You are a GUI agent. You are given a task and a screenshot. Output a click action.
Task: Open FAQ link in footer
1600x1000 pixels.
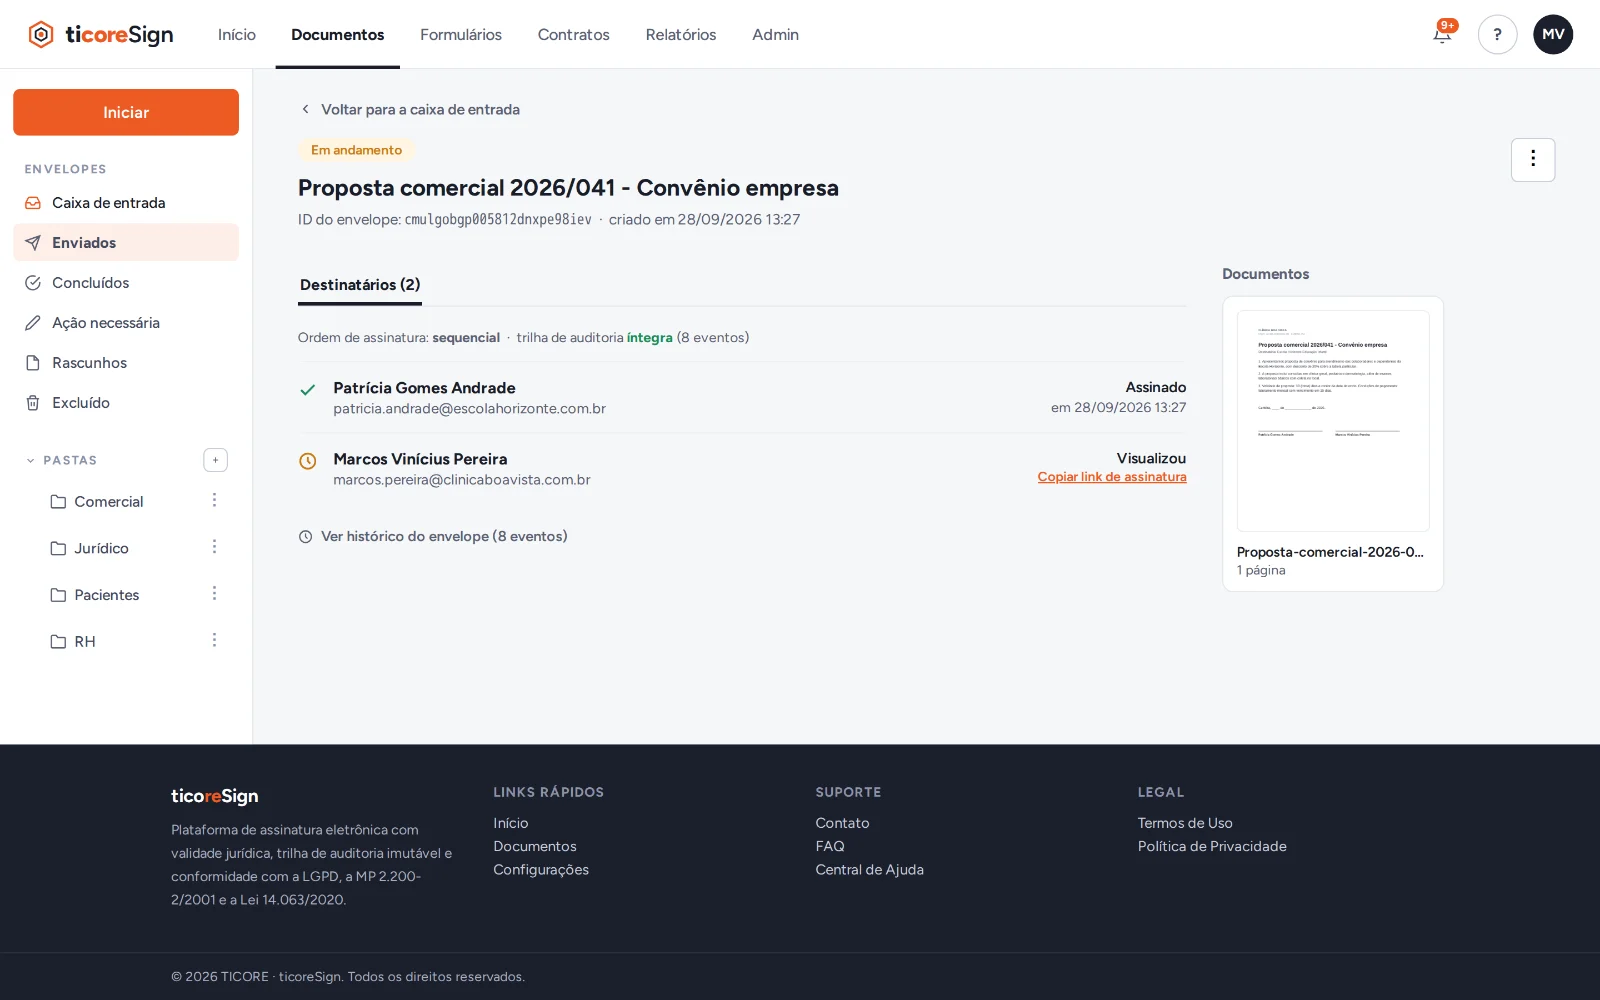830,846
